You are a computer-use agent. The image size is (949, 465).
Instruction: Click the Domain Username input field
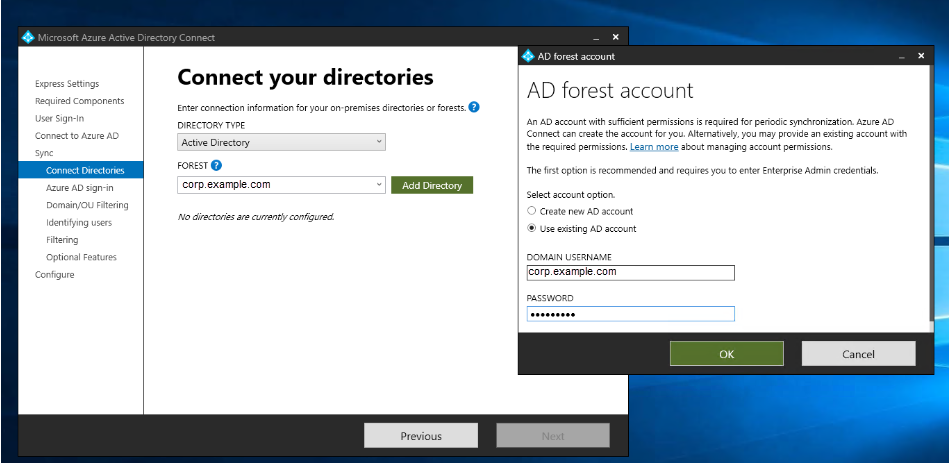tap(630, 272)
